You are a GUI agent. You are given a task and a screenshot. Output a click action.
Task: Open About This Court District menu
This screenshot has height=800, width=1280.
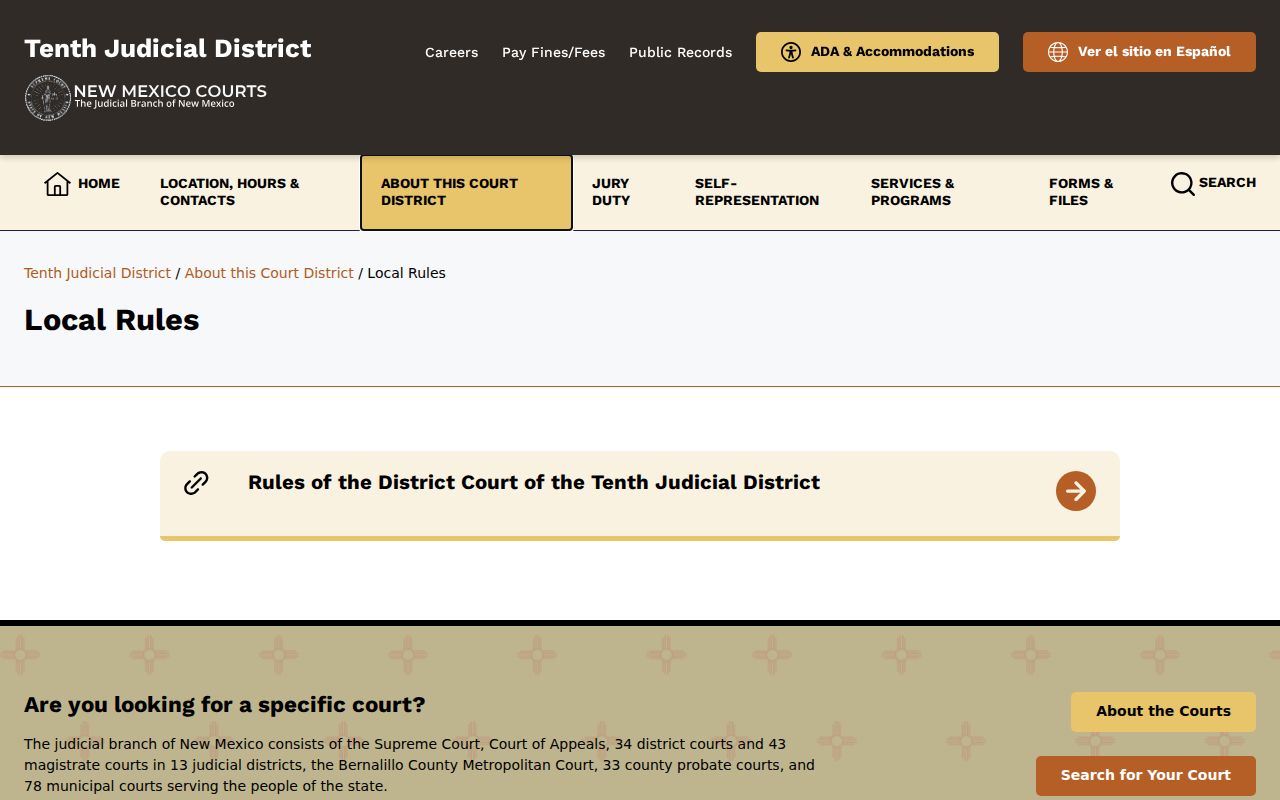pos(466,192)
